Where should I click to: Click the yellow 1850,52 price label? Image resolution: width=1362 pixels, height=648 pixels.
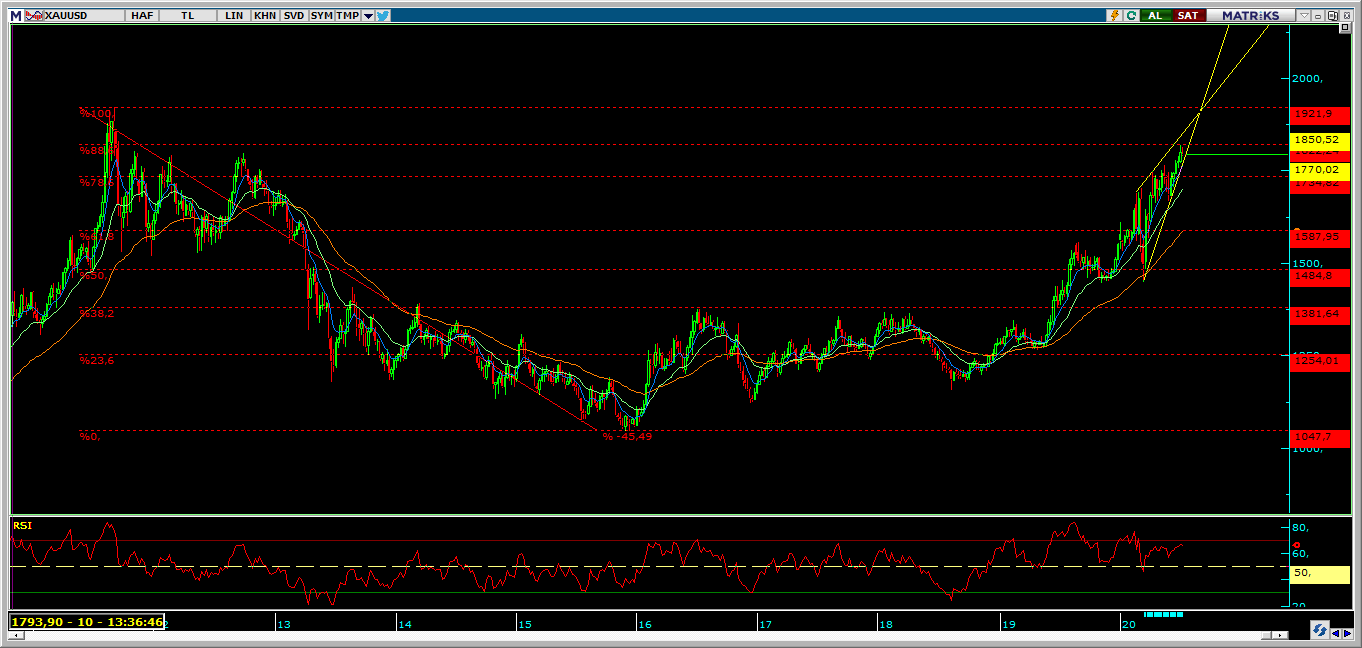coord(1320,140)
